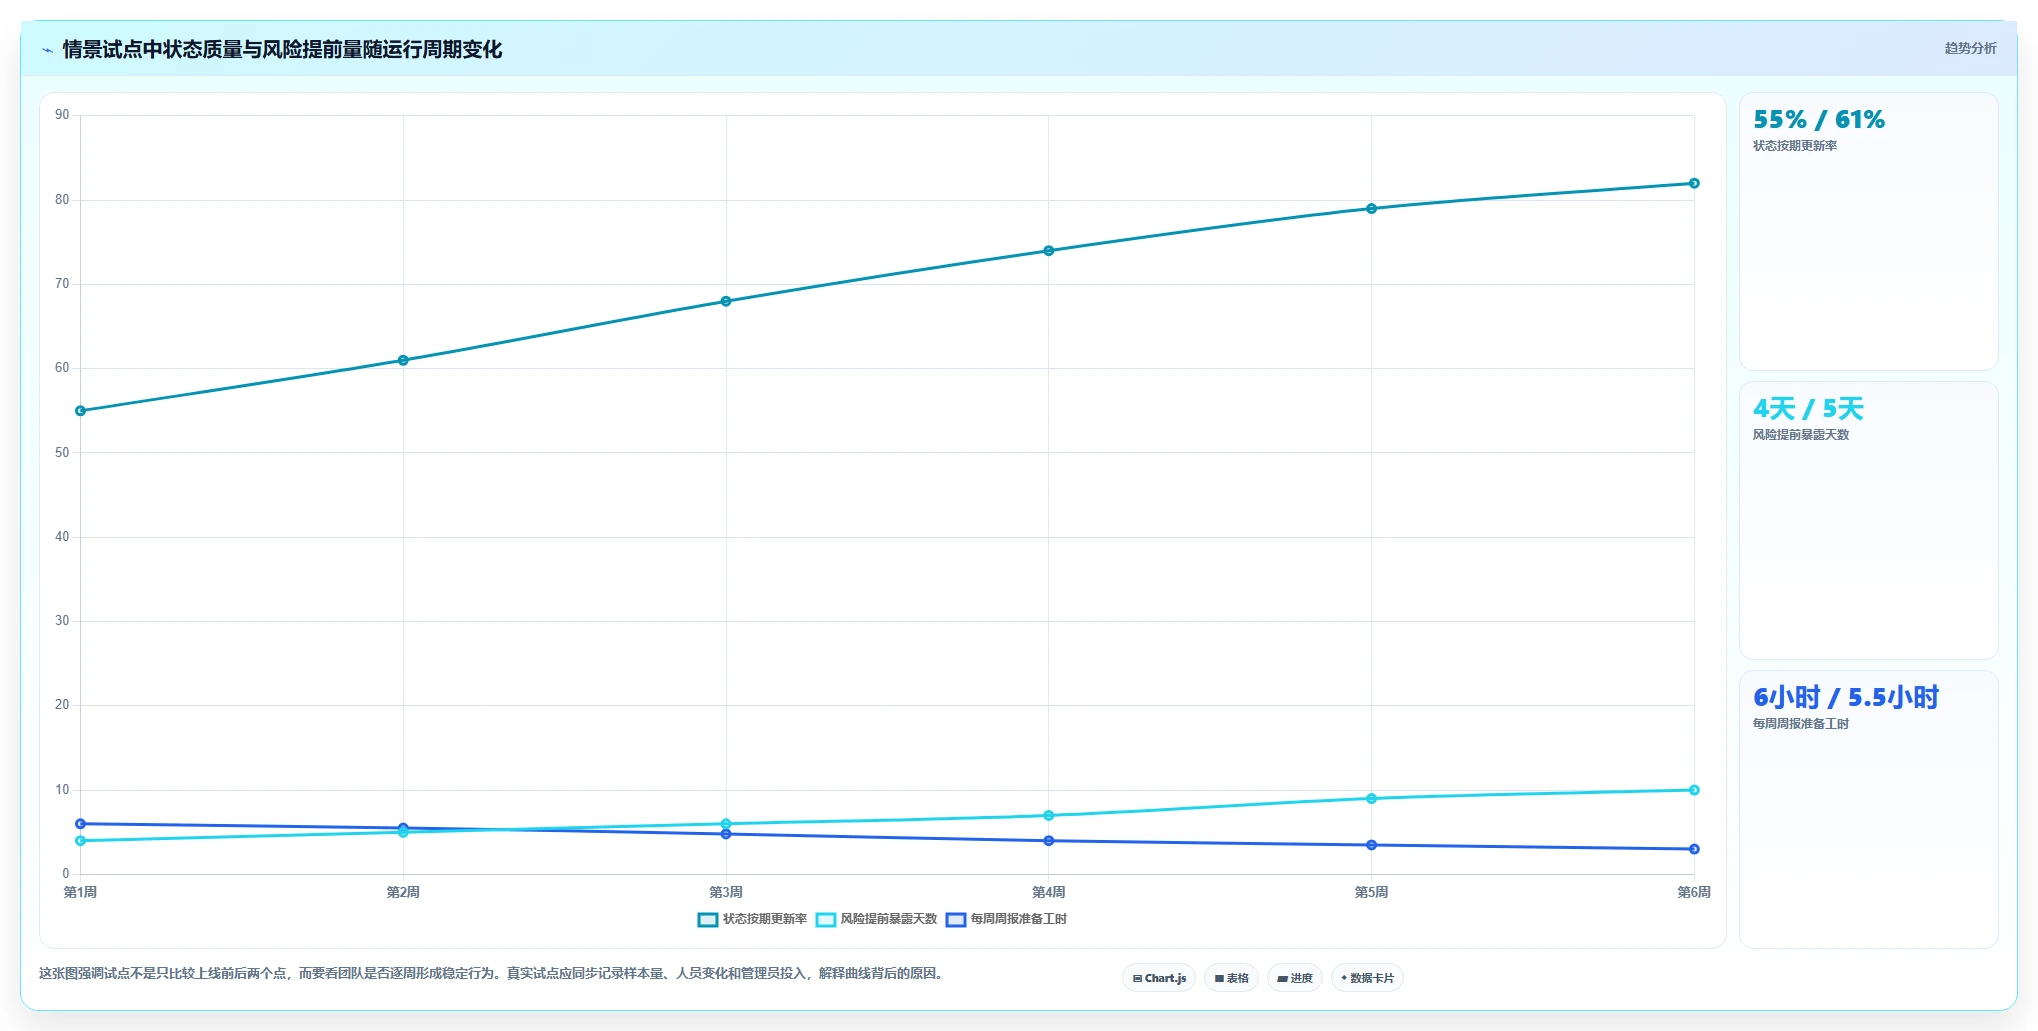The width and height of the screenshot is (2038, 1031).
Task: Click the 状态按期更新率 week 3 data point
Action: pos(726,301)
